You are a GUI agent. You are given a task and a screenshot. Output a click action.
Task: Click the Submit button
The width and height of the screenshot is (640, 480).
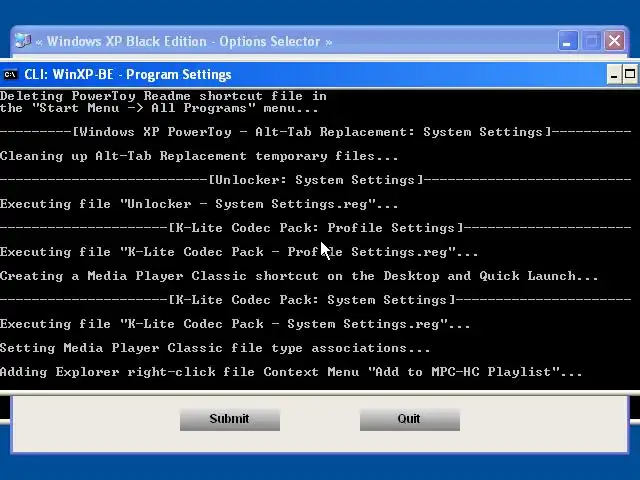point(230,419)
